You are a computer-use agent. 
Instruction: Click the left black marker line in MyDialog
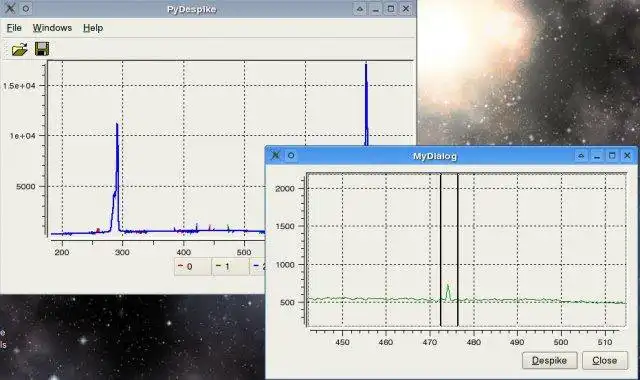tap(440, 250)
